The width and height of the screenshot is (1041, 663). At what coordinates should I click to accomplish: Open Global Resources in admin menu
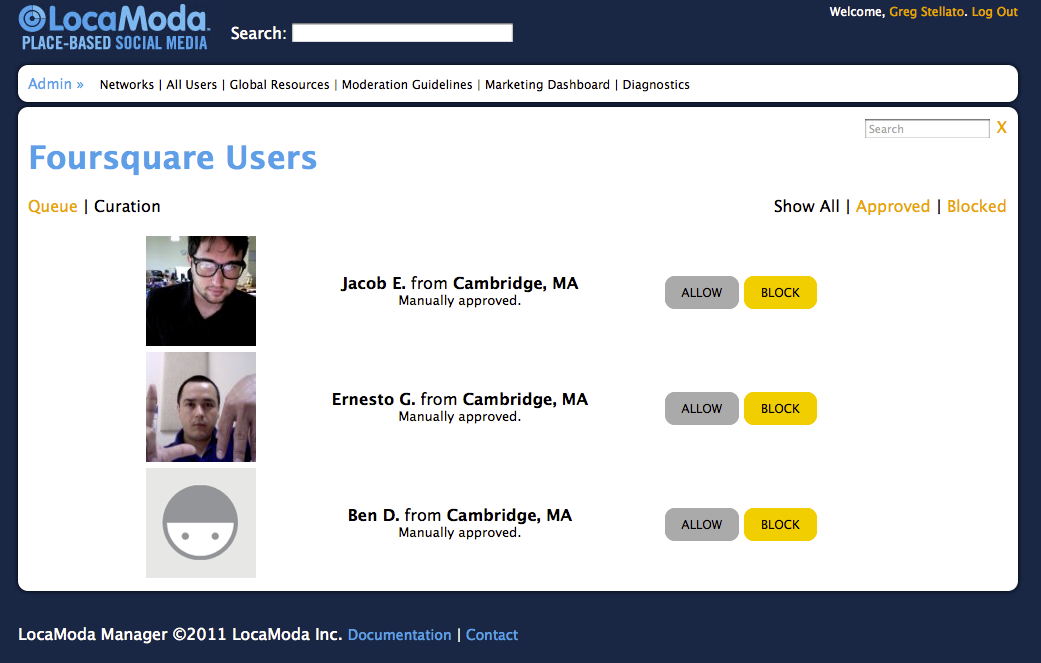coord(279,85)
